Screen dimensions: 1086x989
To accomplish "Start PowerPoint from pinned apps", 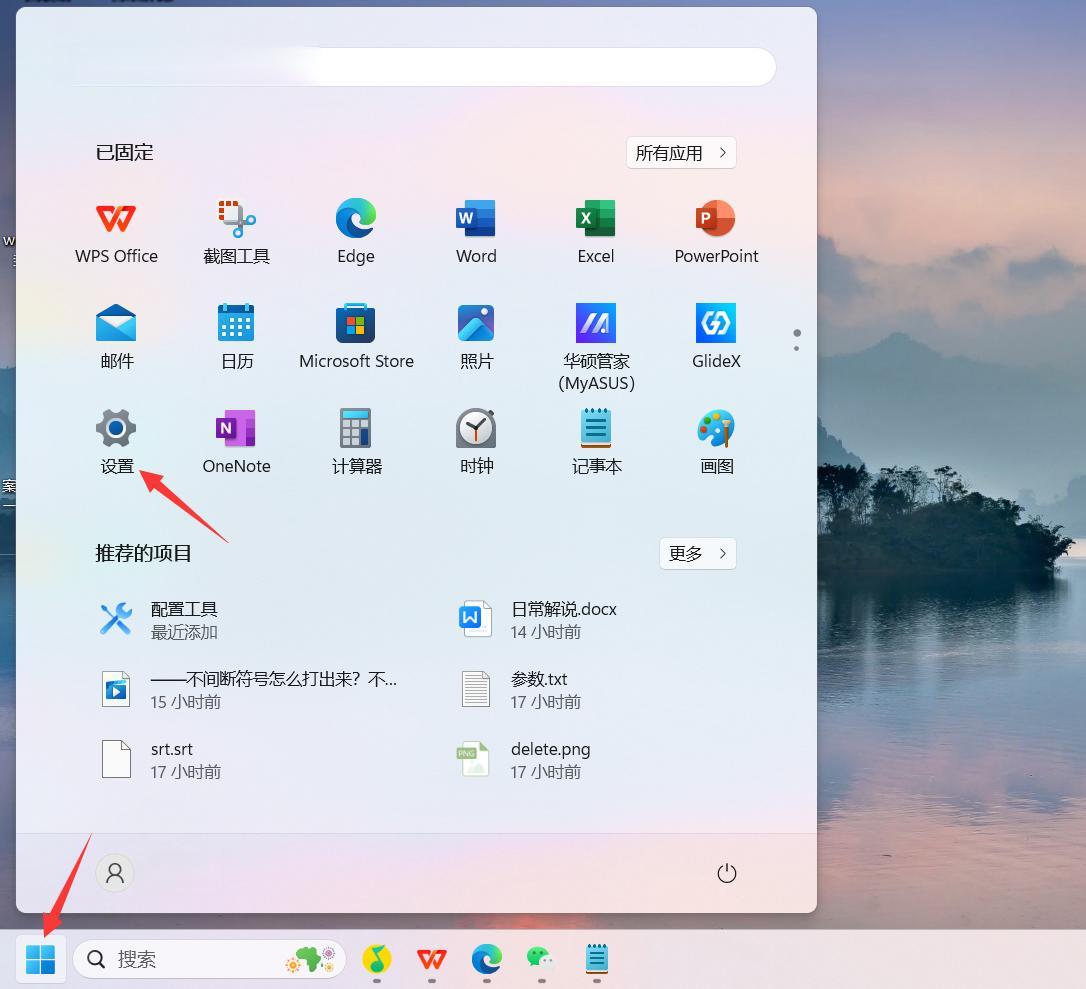I will [x=716, y=232].
